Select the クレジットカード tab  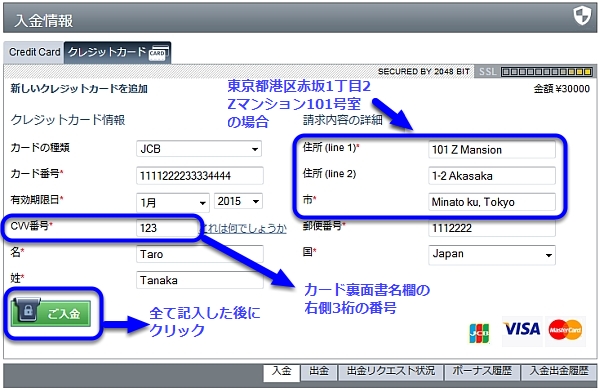coord(117,52)
